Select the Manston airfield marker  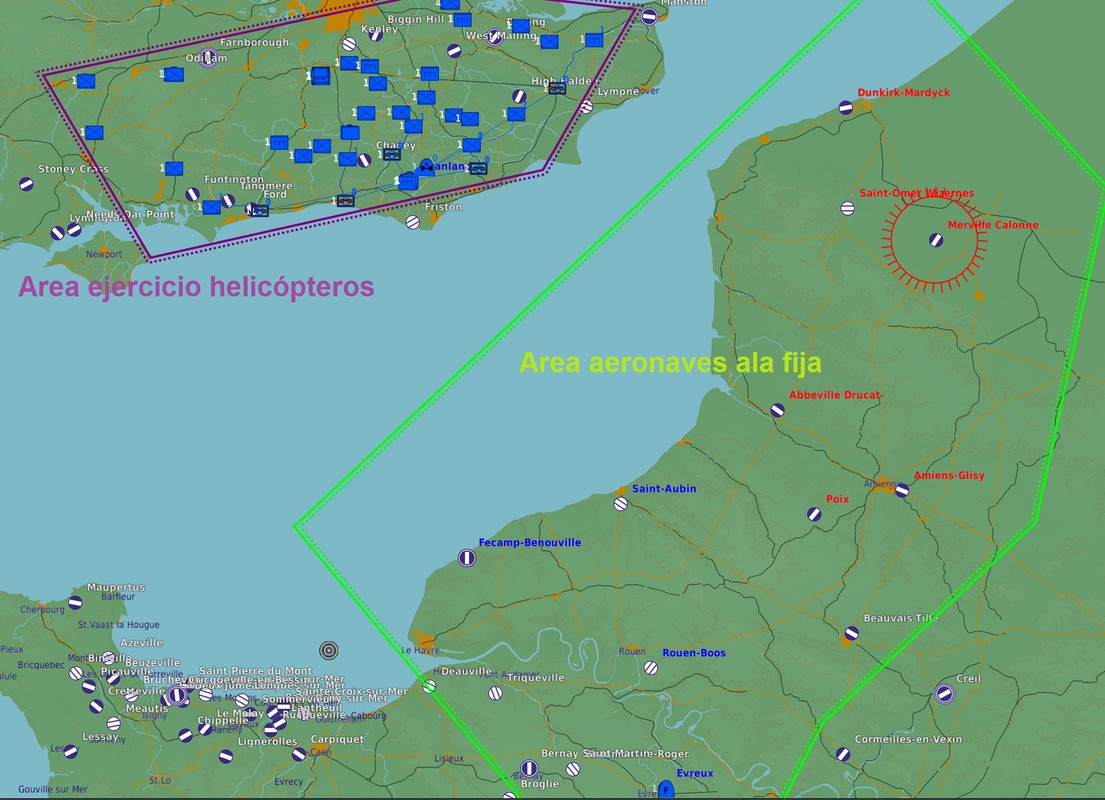[x=650, y=16]
